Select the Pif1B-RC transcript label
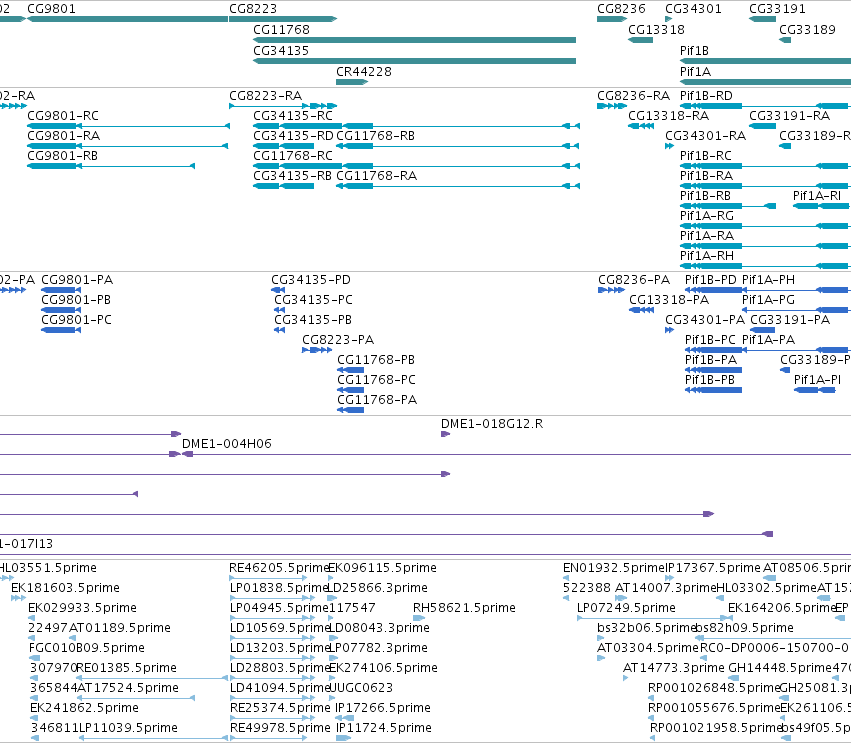 [x=706, y=156]
